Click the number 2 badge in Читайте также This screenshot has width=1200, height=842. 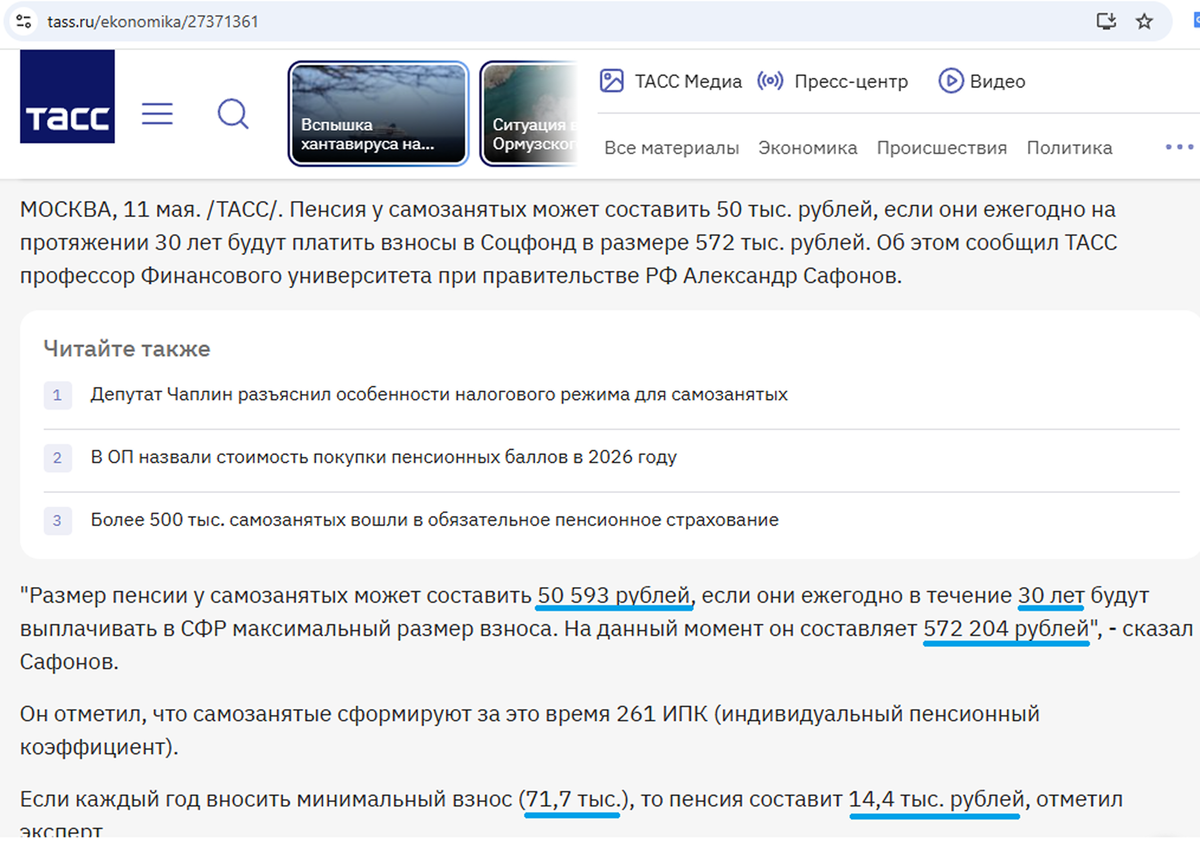coord(58,458)
